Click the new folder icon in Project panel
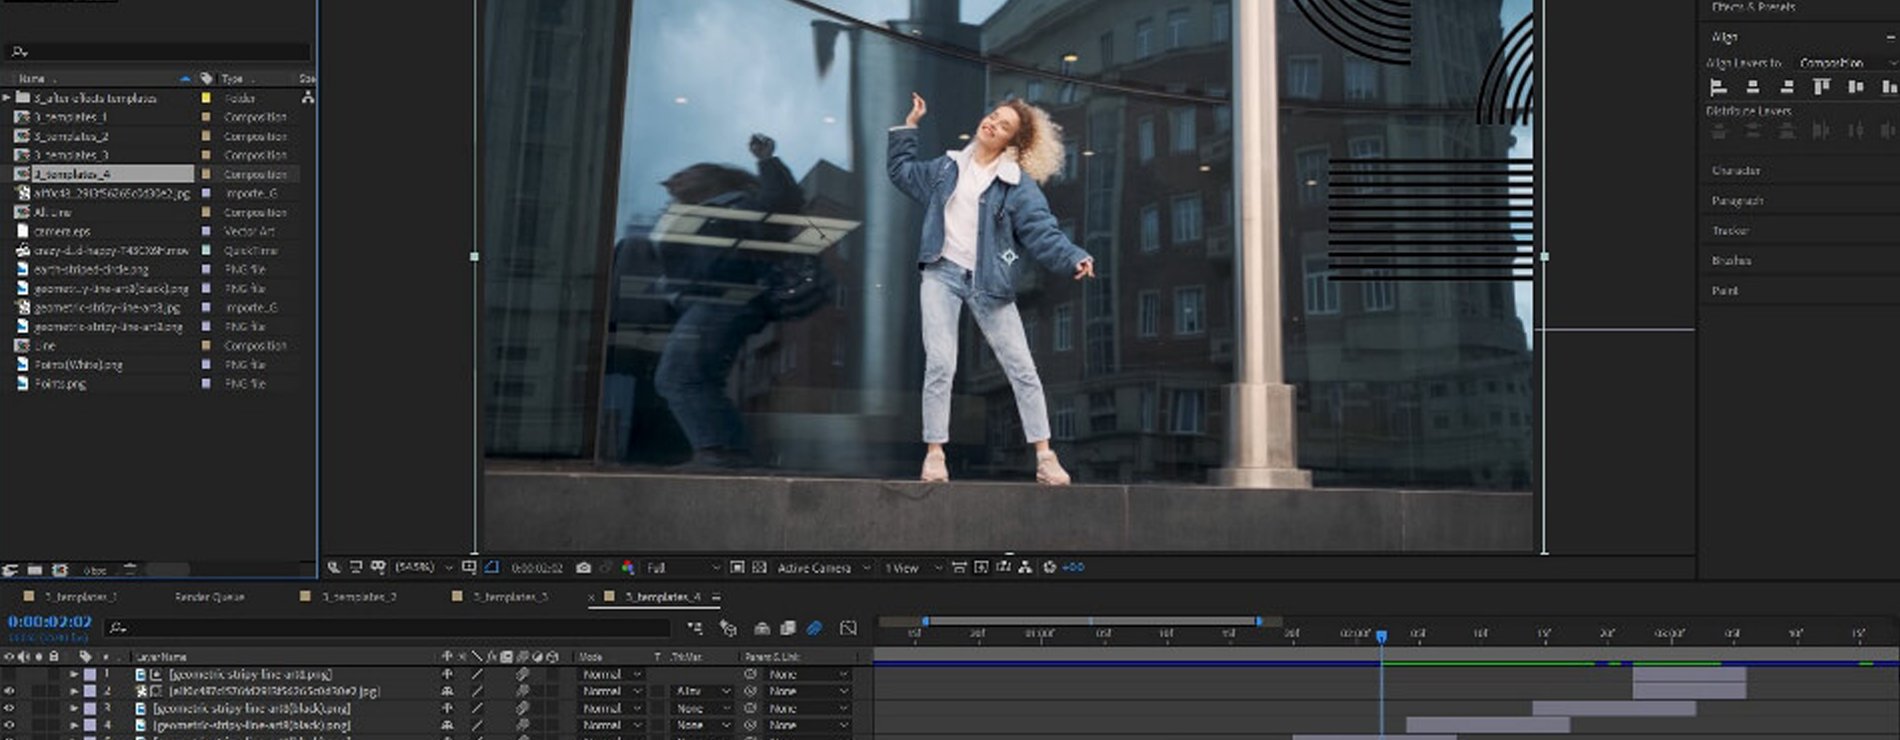This screenshot has width=1900, height=740. point(35,570)
